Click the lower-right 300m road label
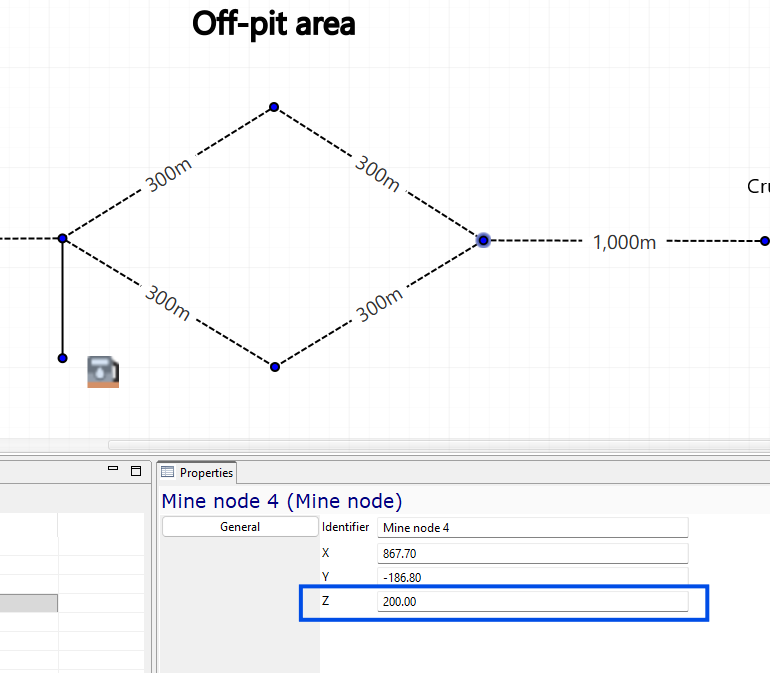This screenshot has height=673, width=770. pyautogui.click(x=379, y=305)
